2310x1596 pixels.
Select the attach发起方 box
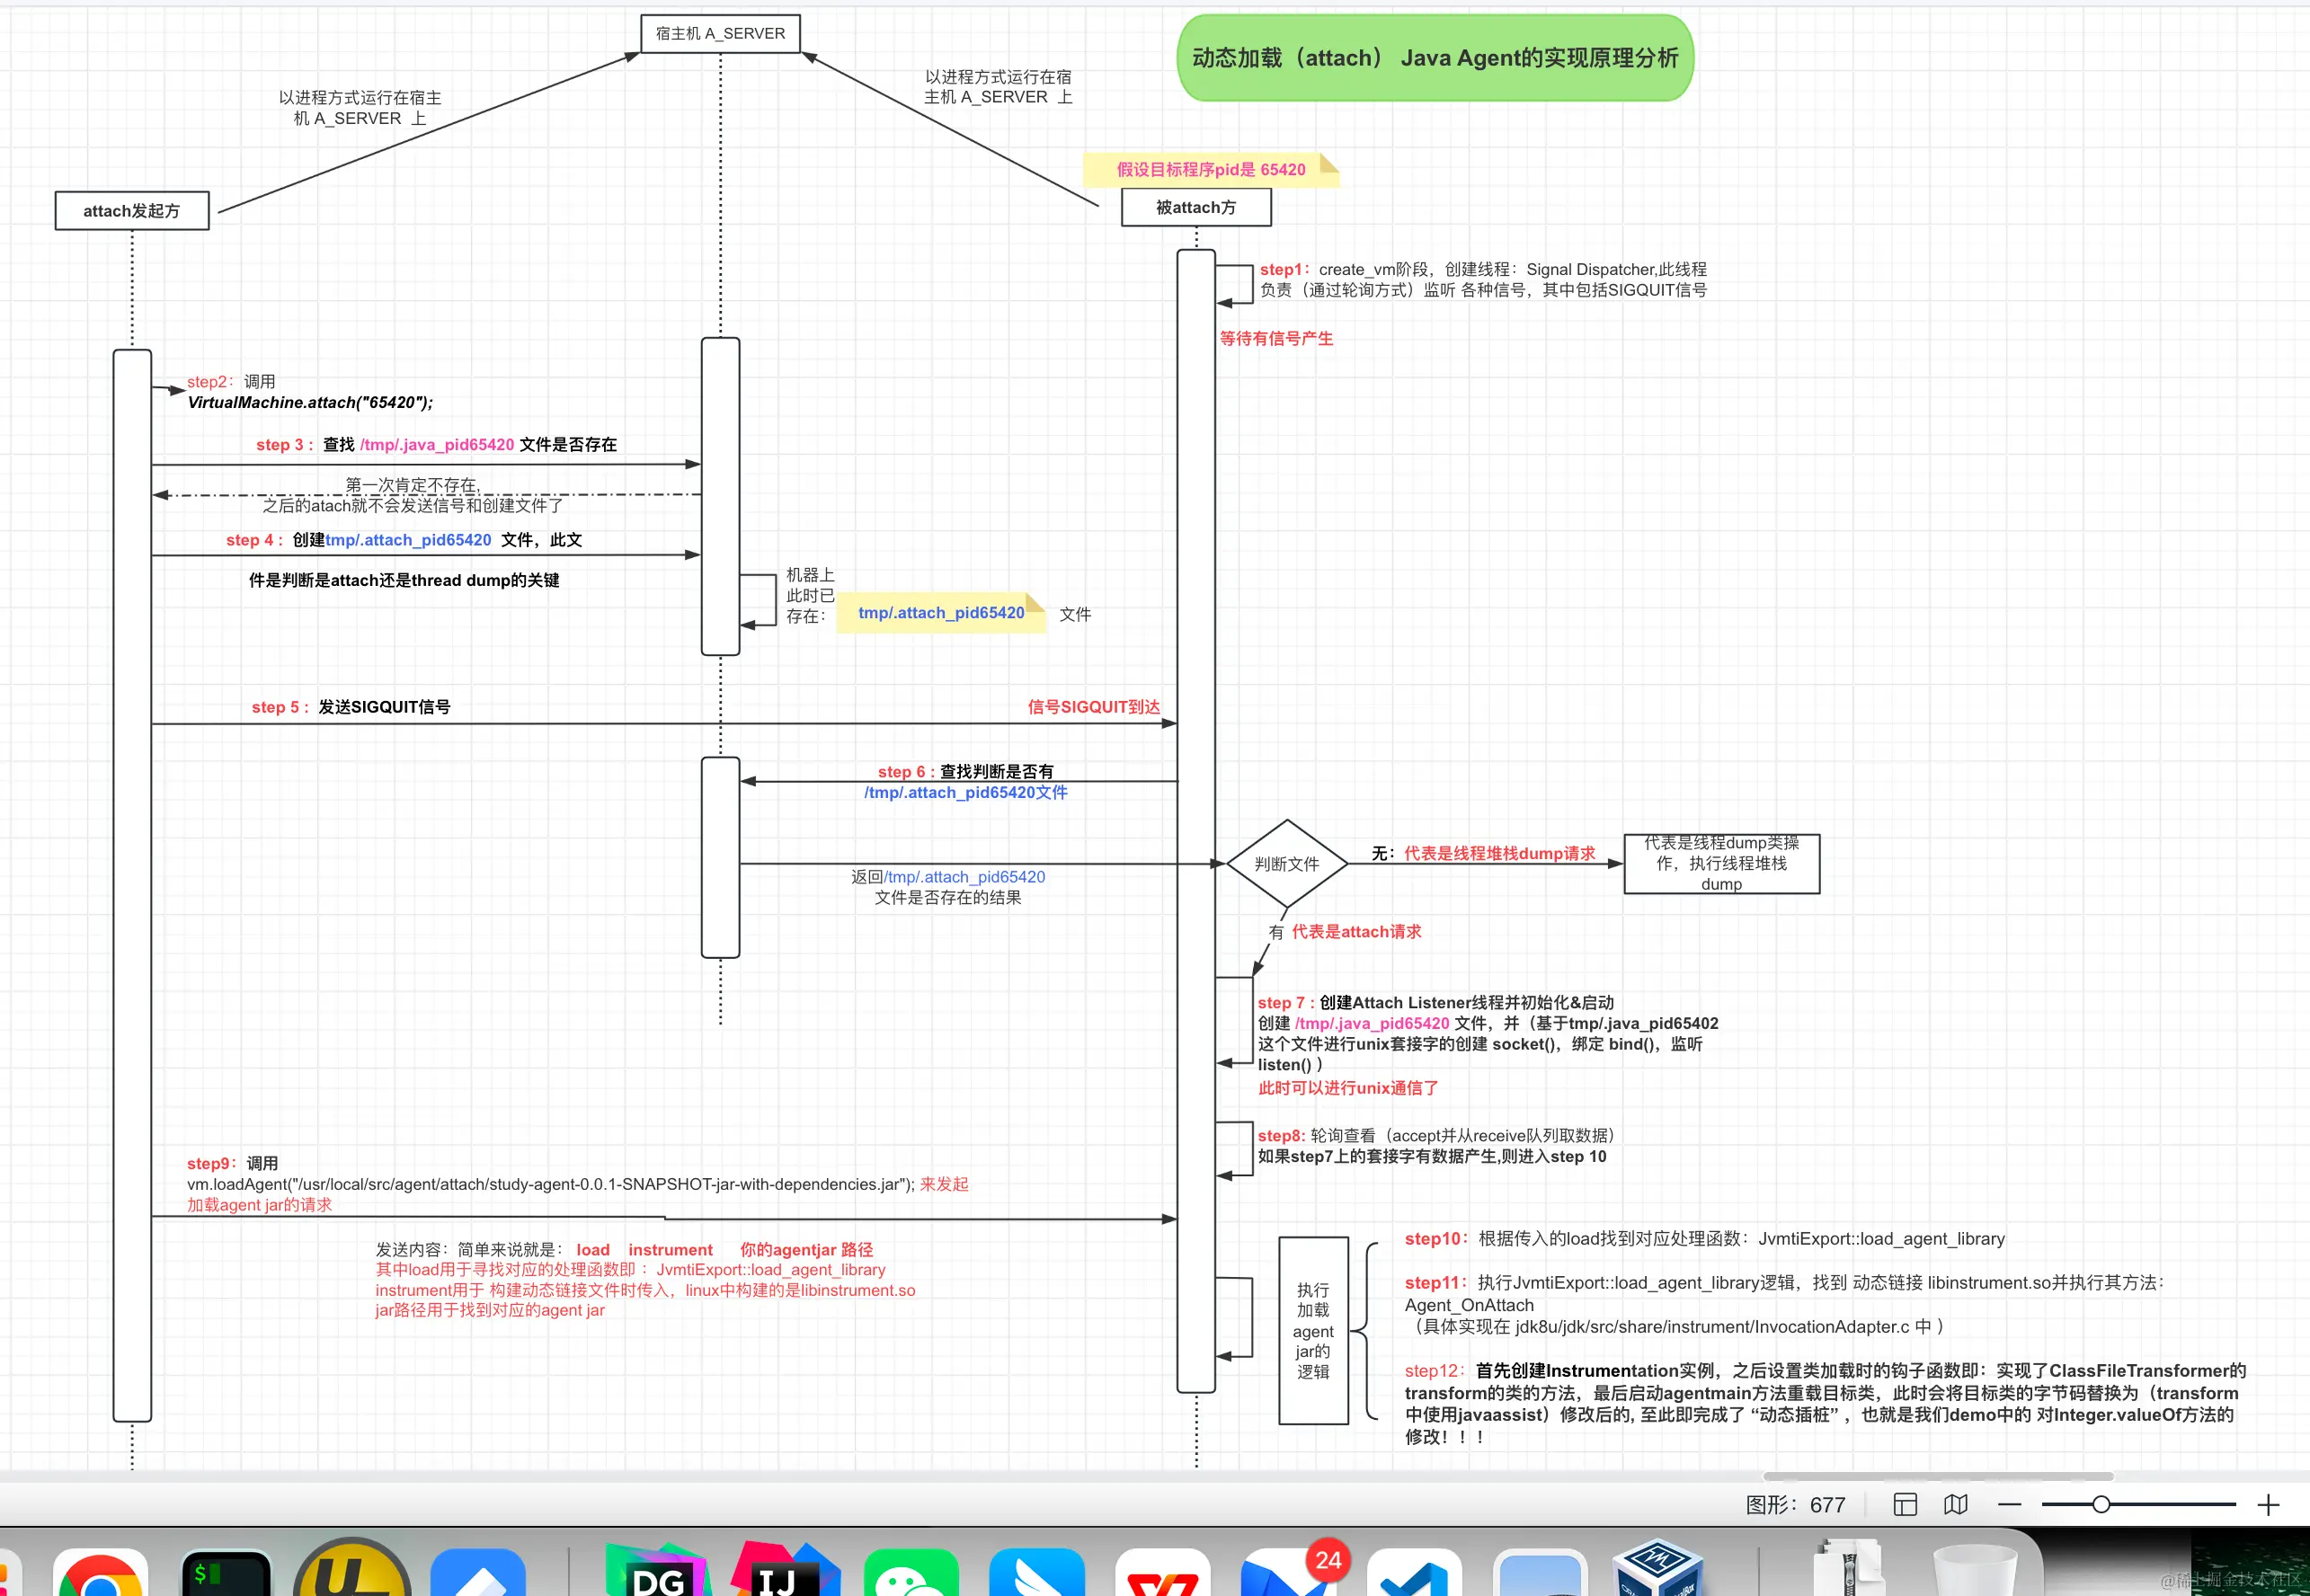(132, 211)
